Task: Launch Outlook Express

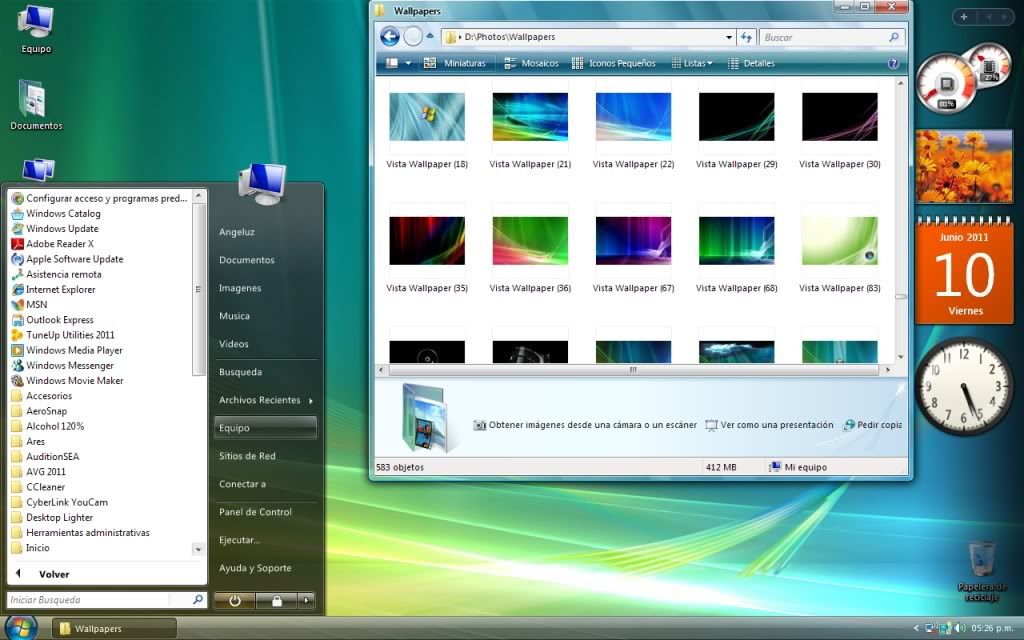Action: (x=53, y=319)
